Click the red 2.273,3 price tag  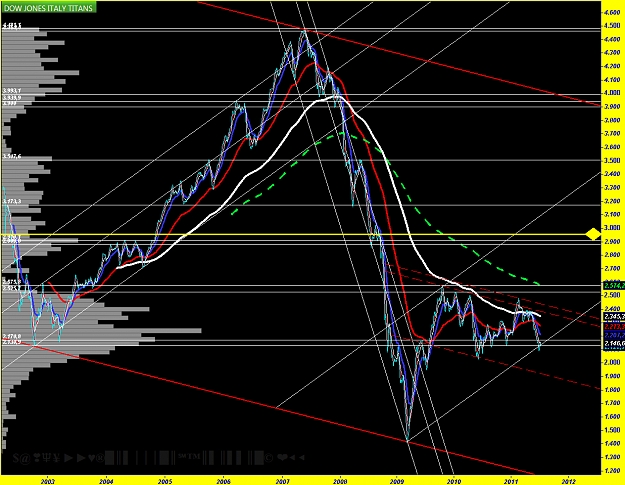[614, 327]
